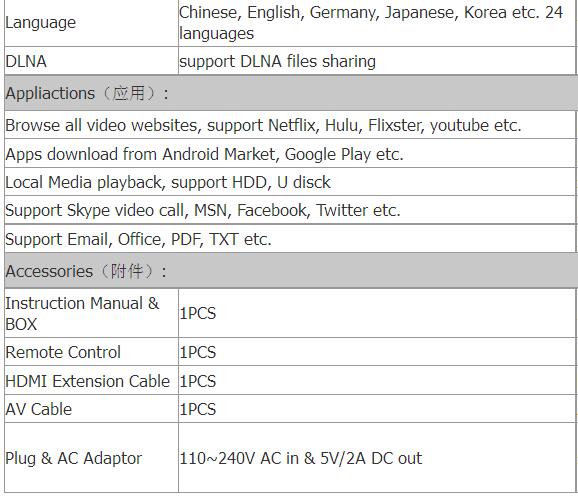The width and height of the screenshot is (578, 498).
Task: Click 1PCS beside Instruction Manual
Action: point(198,314)
